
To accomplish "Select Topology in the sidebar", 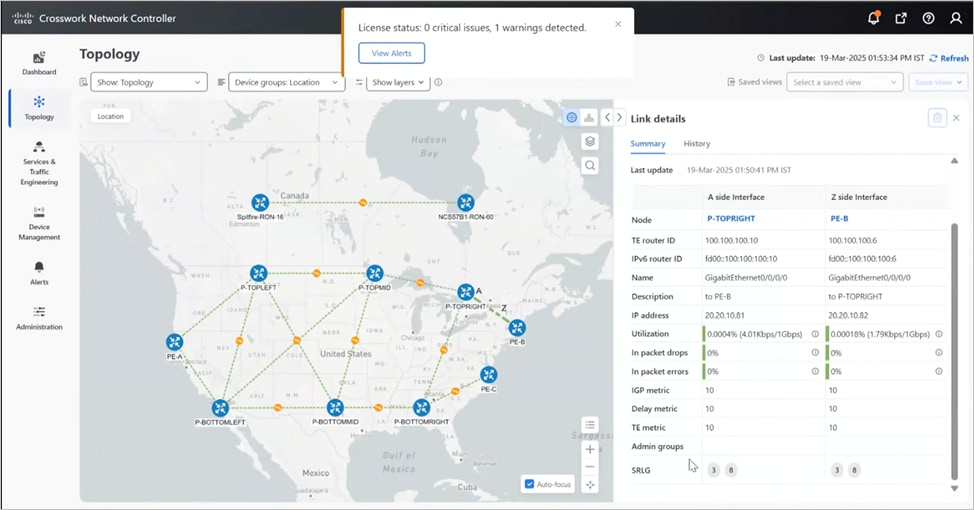I will point(39,108).
